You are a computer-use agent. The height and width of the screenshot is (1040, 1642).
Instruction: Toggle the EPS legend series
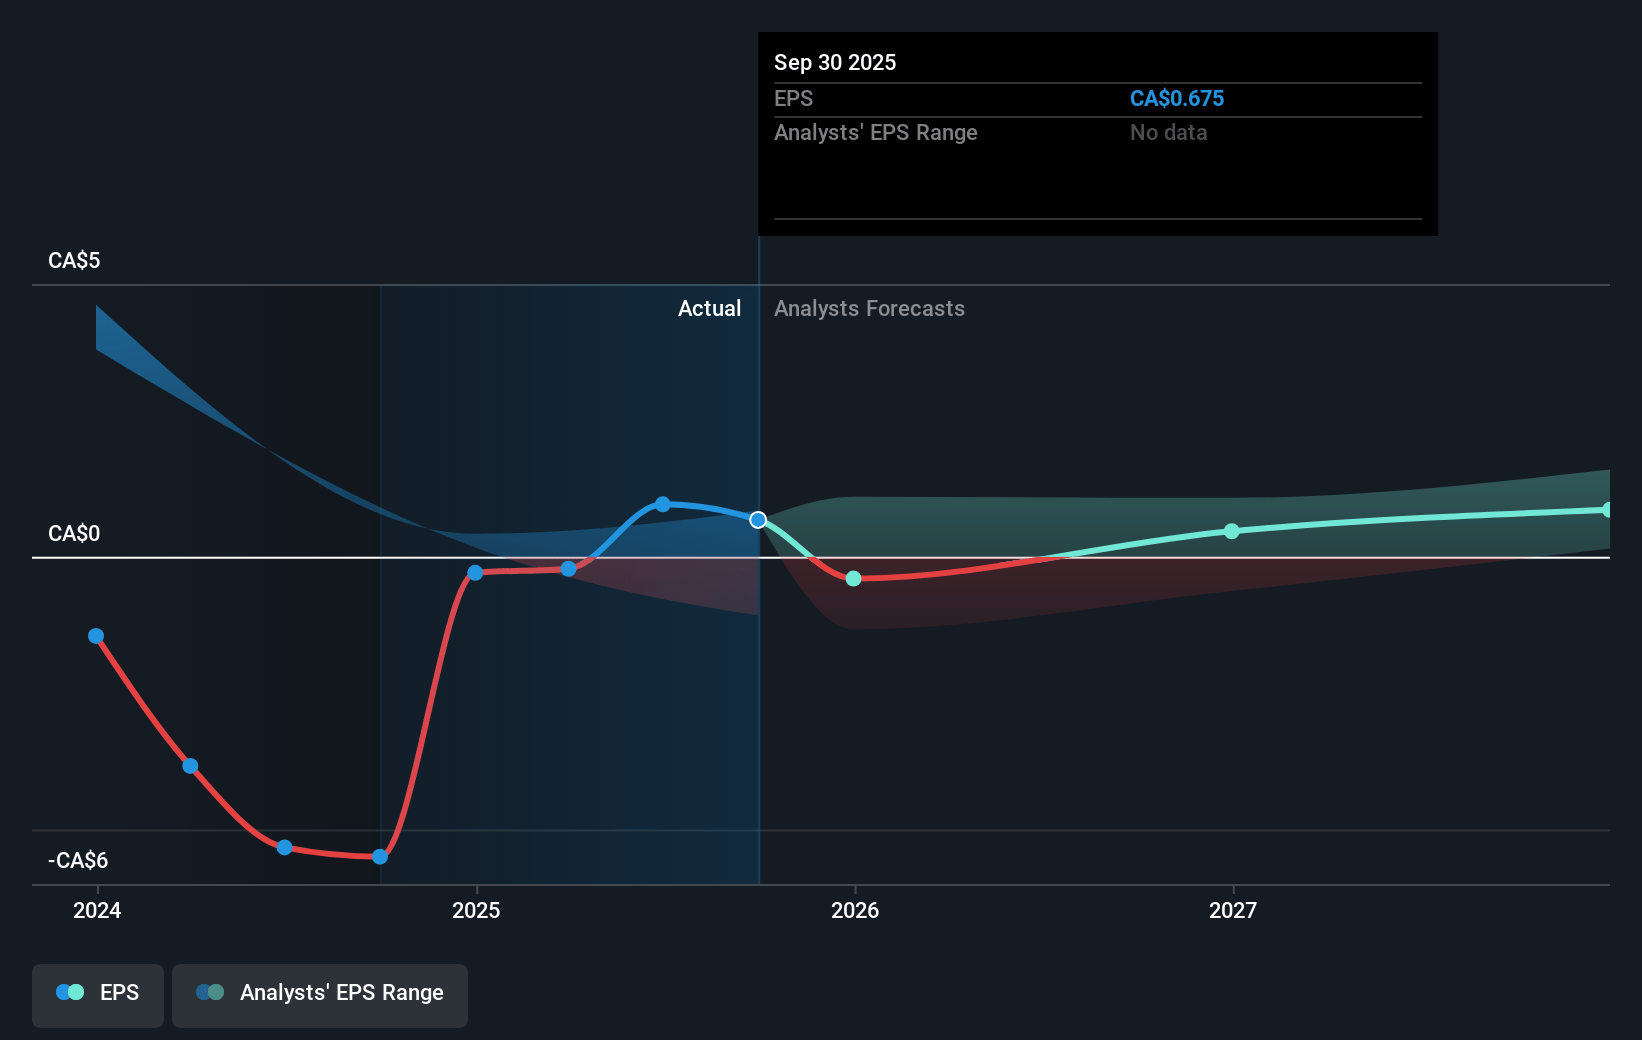tap(98, 994)
